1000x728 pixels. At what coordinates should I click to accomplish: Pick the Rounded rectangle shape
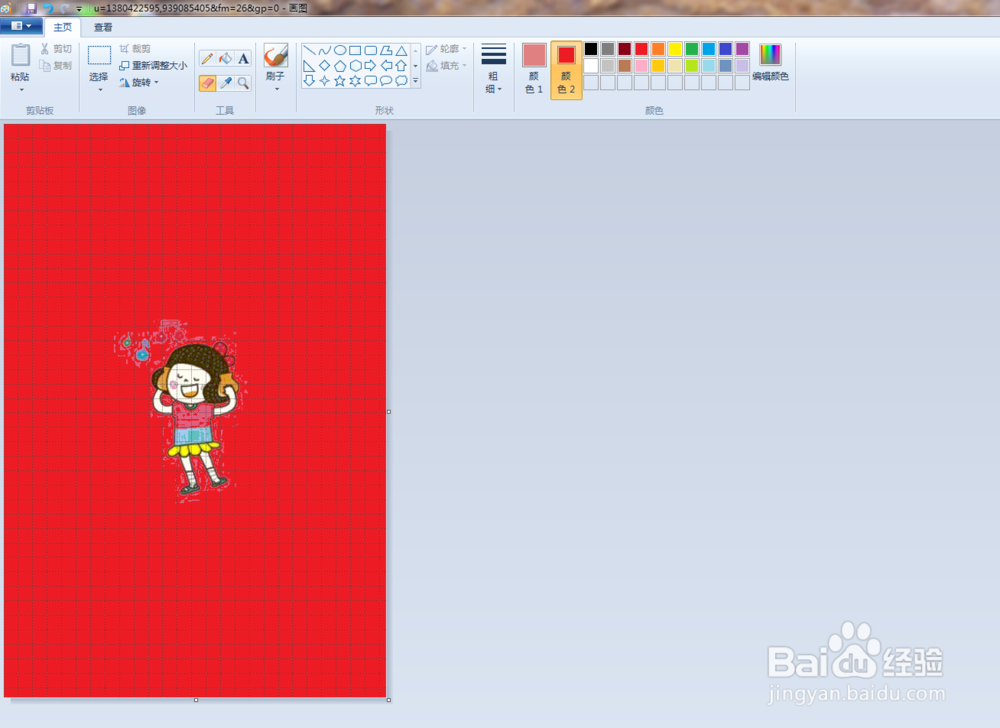pos(371,50)
